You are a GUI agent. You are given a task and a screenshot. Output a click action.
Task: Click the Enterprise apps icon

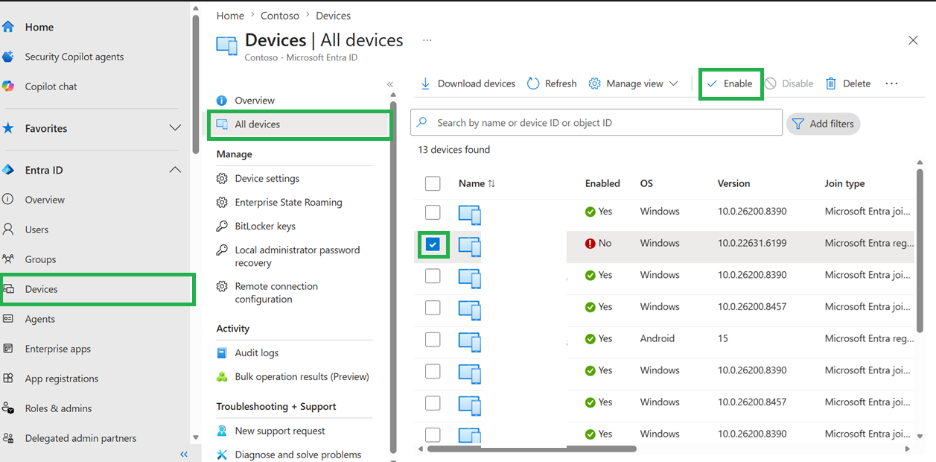pos(8,349)
